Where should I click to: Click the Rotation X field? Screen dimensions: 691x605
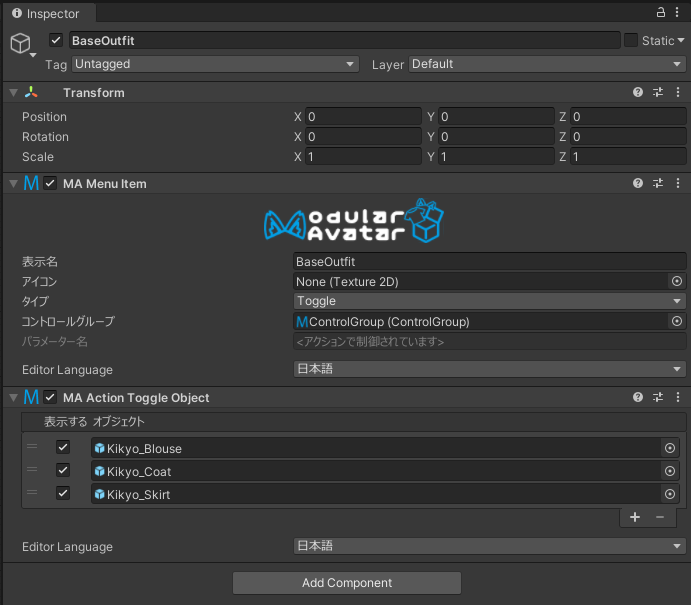click(x=363, y=137)
